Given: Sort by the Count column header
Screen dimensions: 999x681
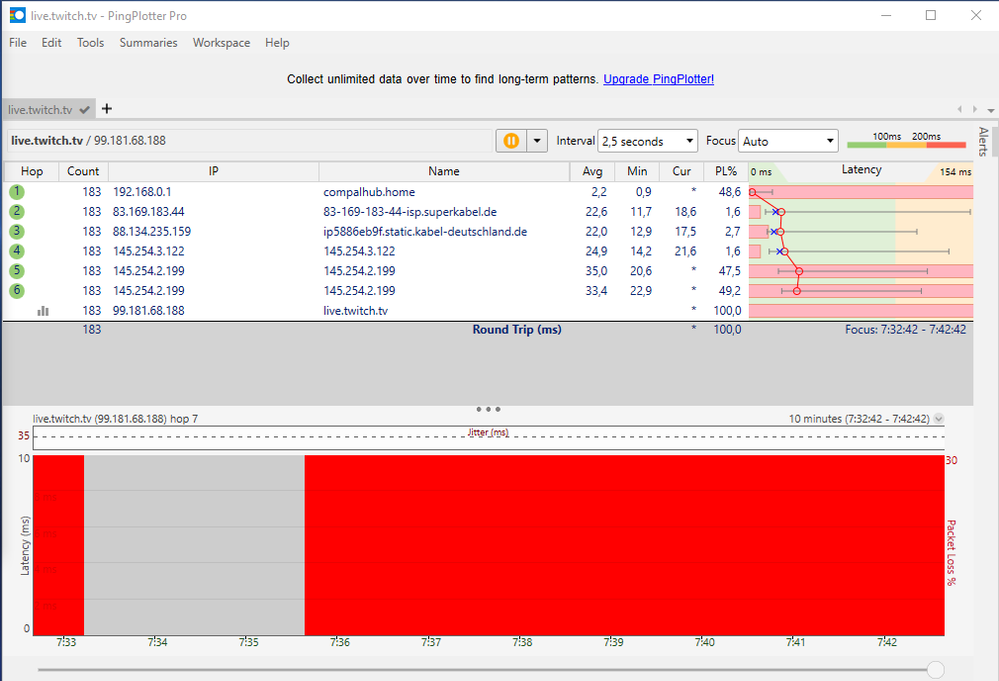Looking at the screenshot, I should (x=83, y=171).
